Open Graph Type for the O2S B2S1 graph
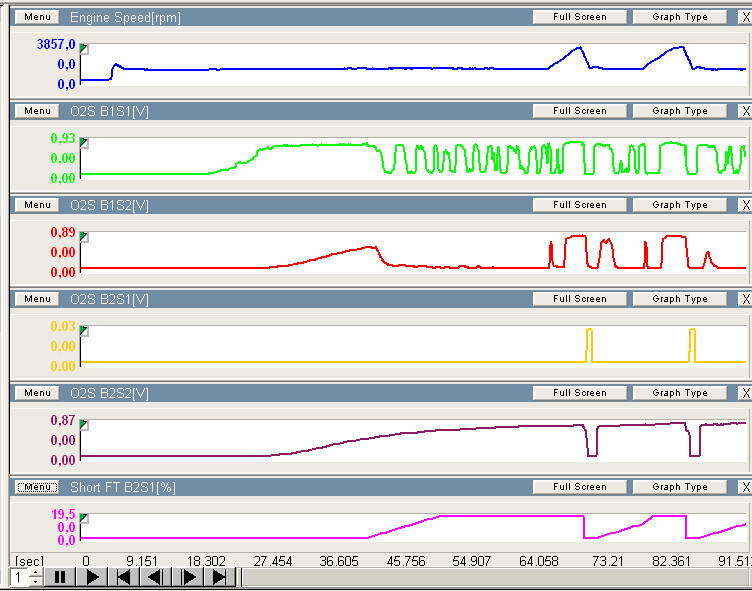 [x=680, y=299]
